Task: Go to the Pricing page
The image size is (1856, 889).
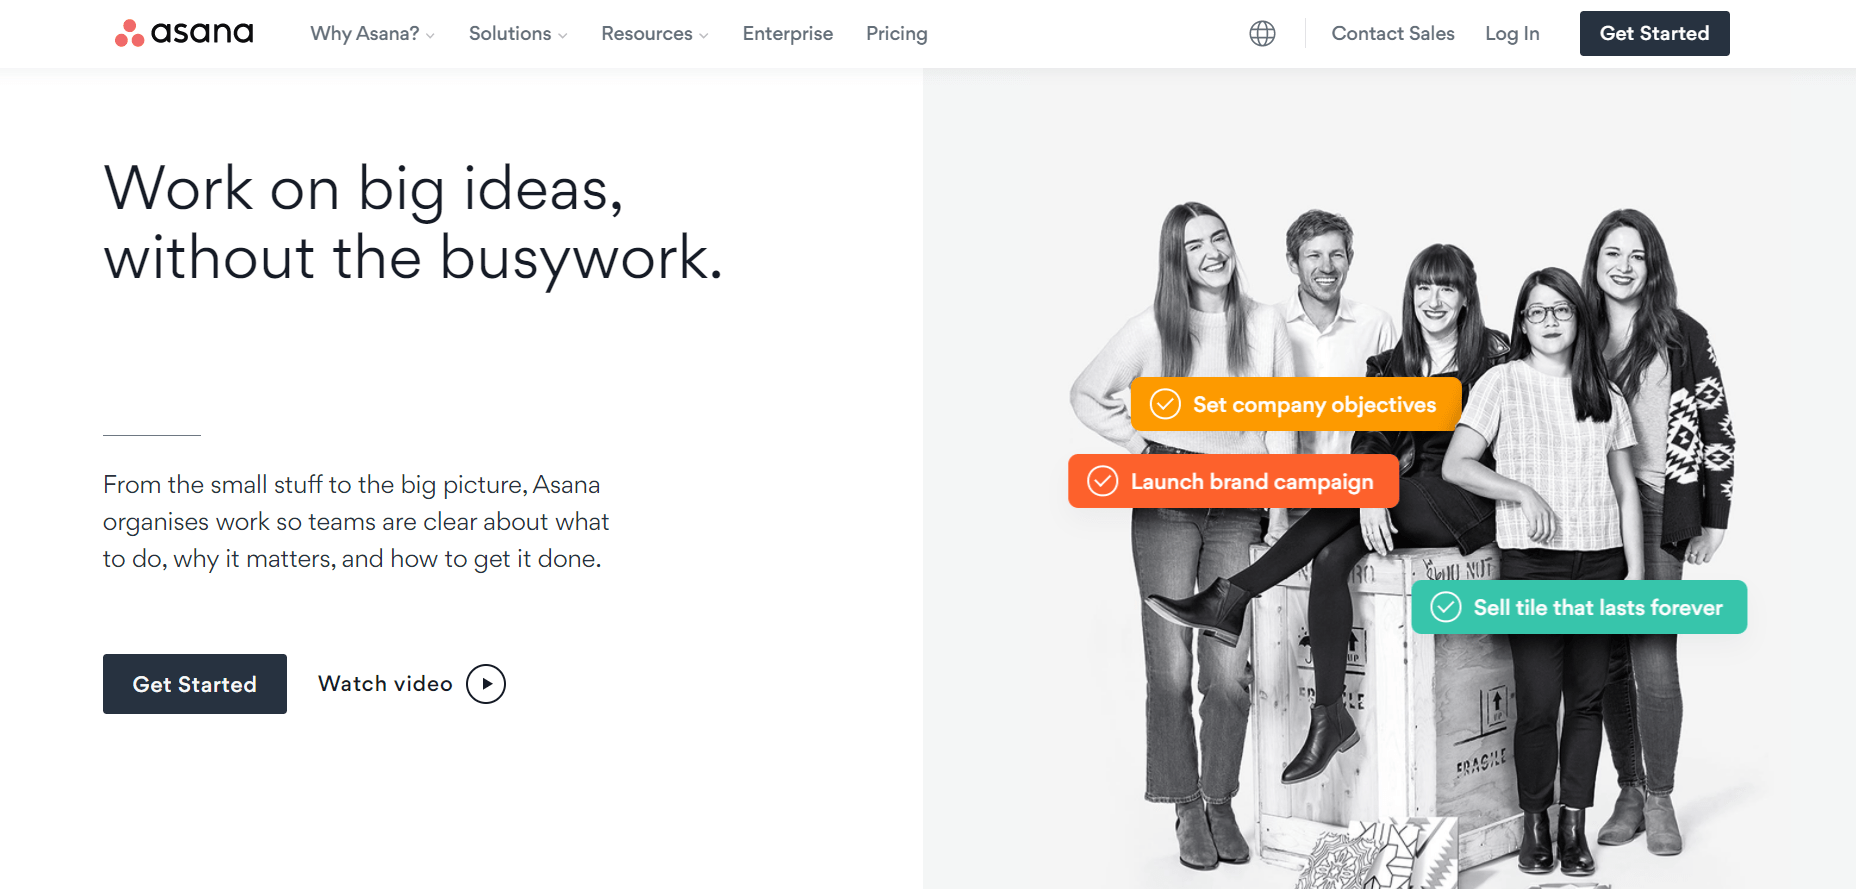Action: pos(897,33)
